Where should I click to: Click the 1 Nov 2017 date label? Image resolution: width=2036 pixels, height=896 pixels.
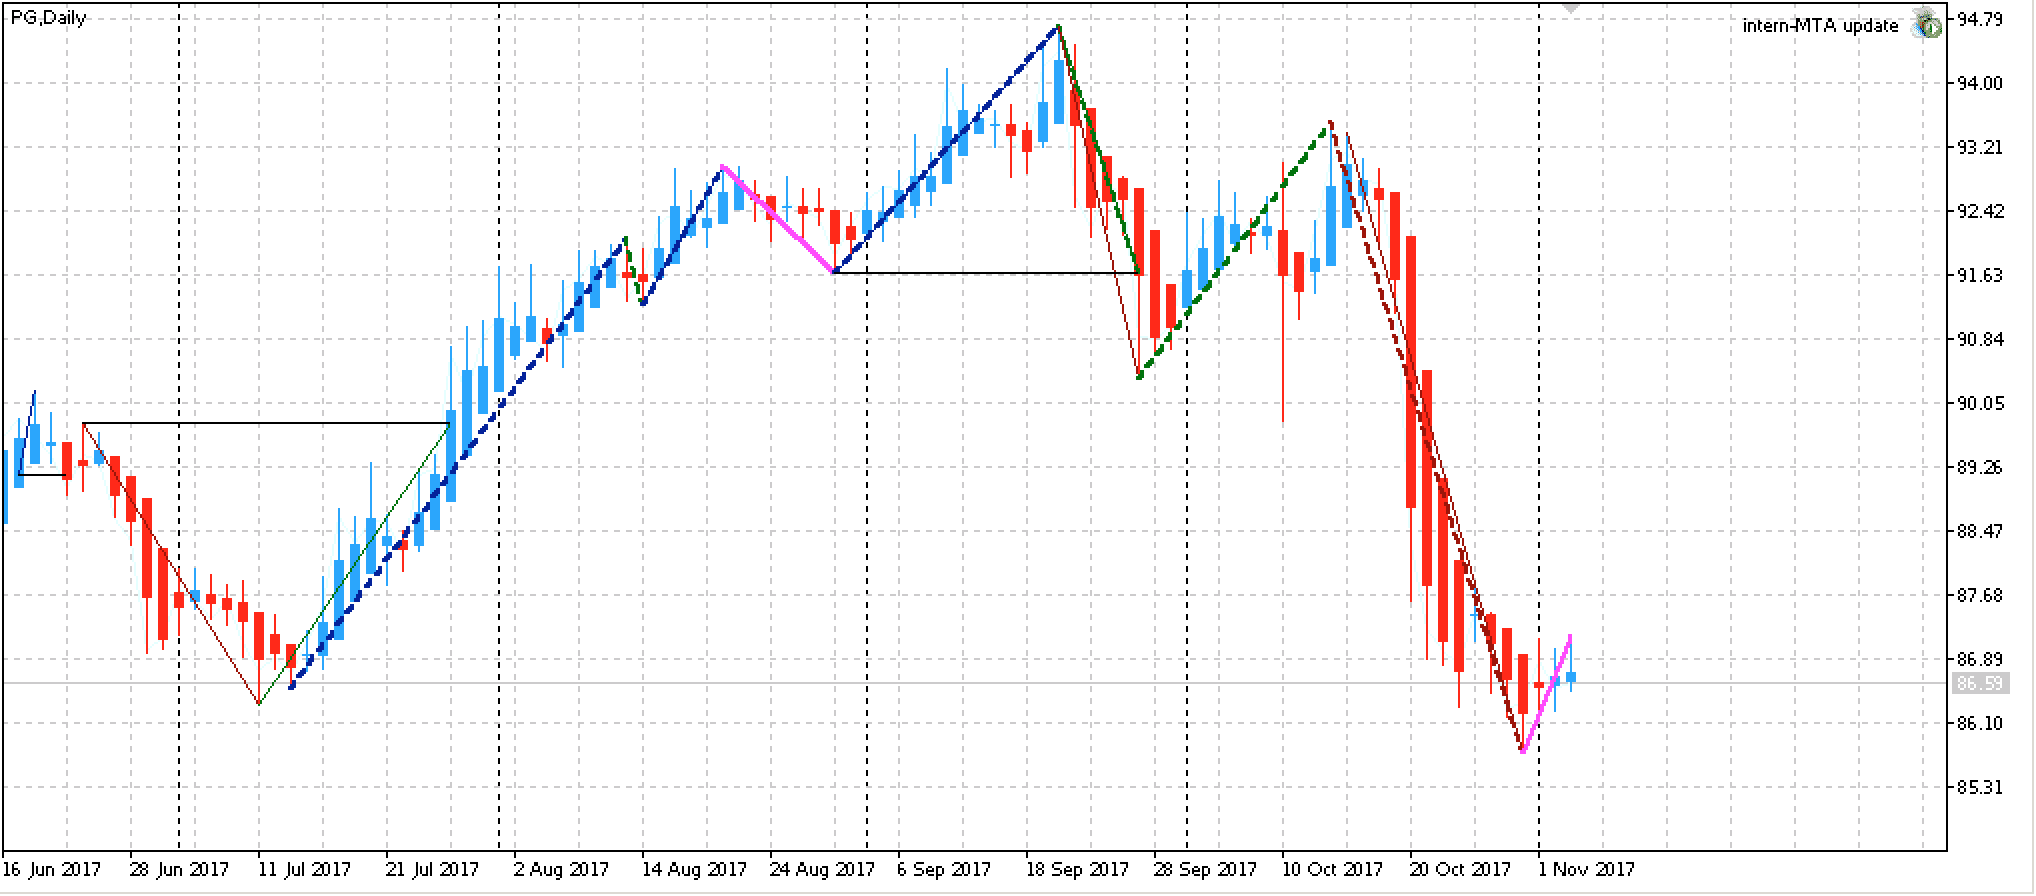[x=1586, y=869]
